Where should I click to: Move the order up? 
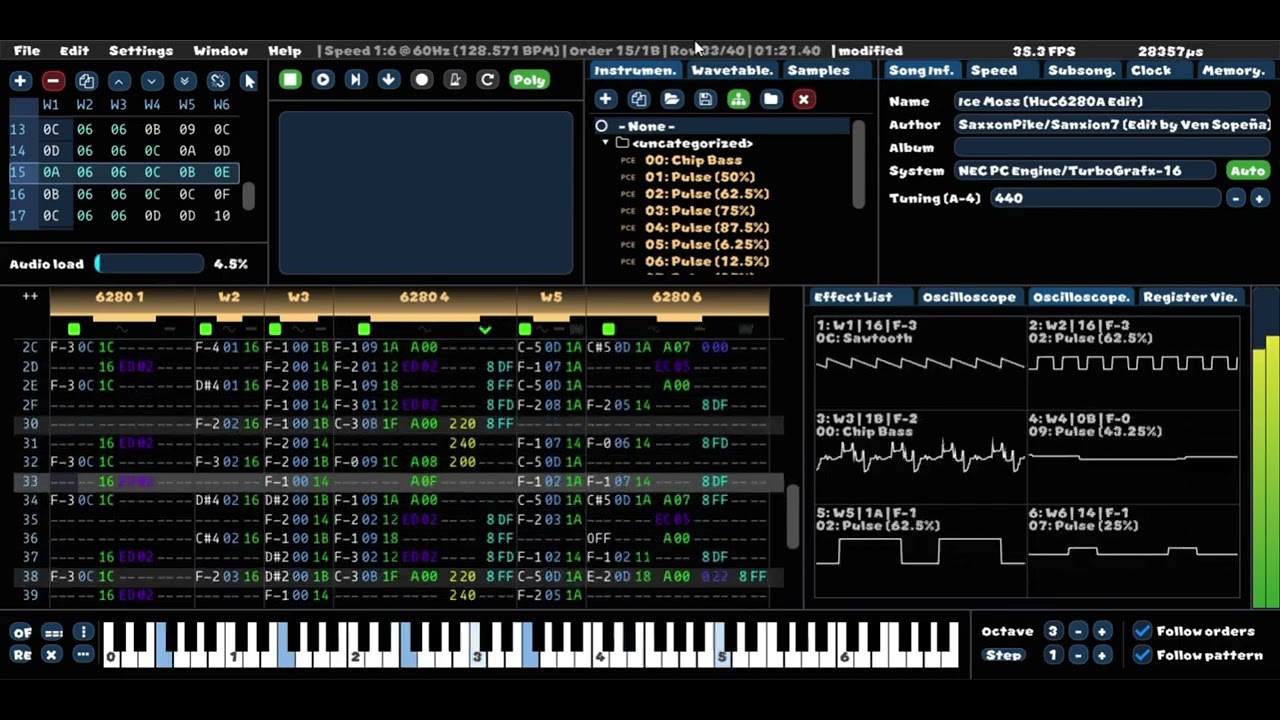tap(119, 81)
